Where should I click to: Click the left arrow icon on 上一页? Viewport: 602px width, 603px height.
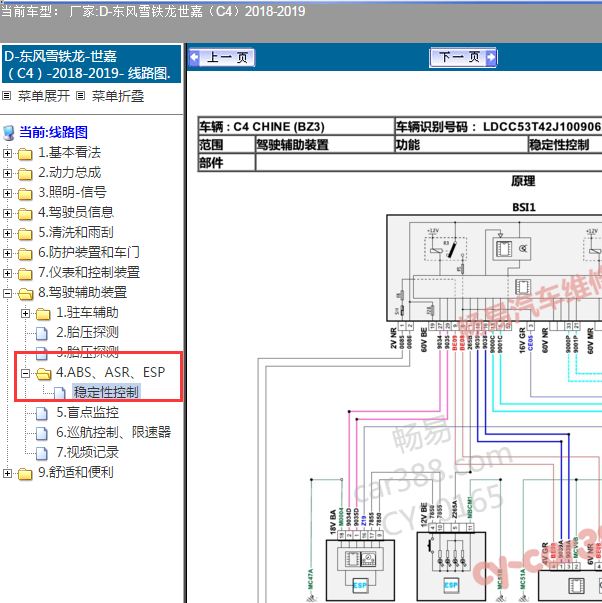coord(195,58)
